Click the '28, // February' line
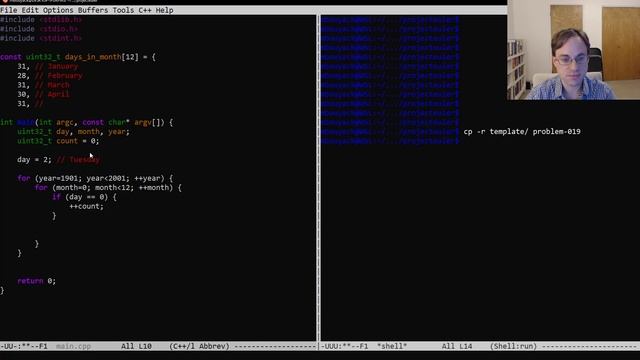640x360 pixels. pyautogui.click(x=50, y=76)
